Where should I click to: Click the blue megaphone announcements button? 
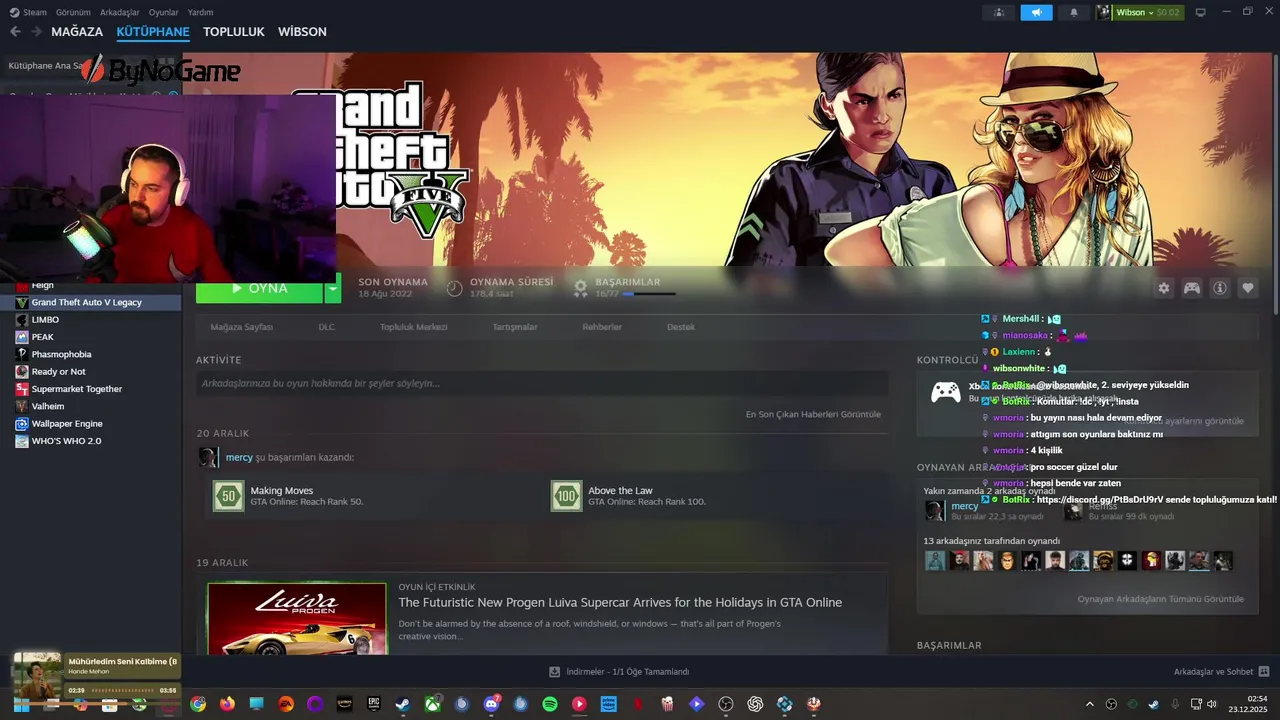click(x=1036, y=12)
